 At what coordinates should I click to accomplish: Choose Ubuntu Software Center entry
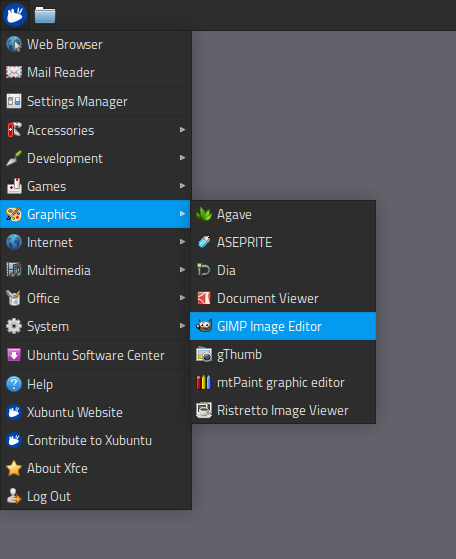(x=96, y=355)
